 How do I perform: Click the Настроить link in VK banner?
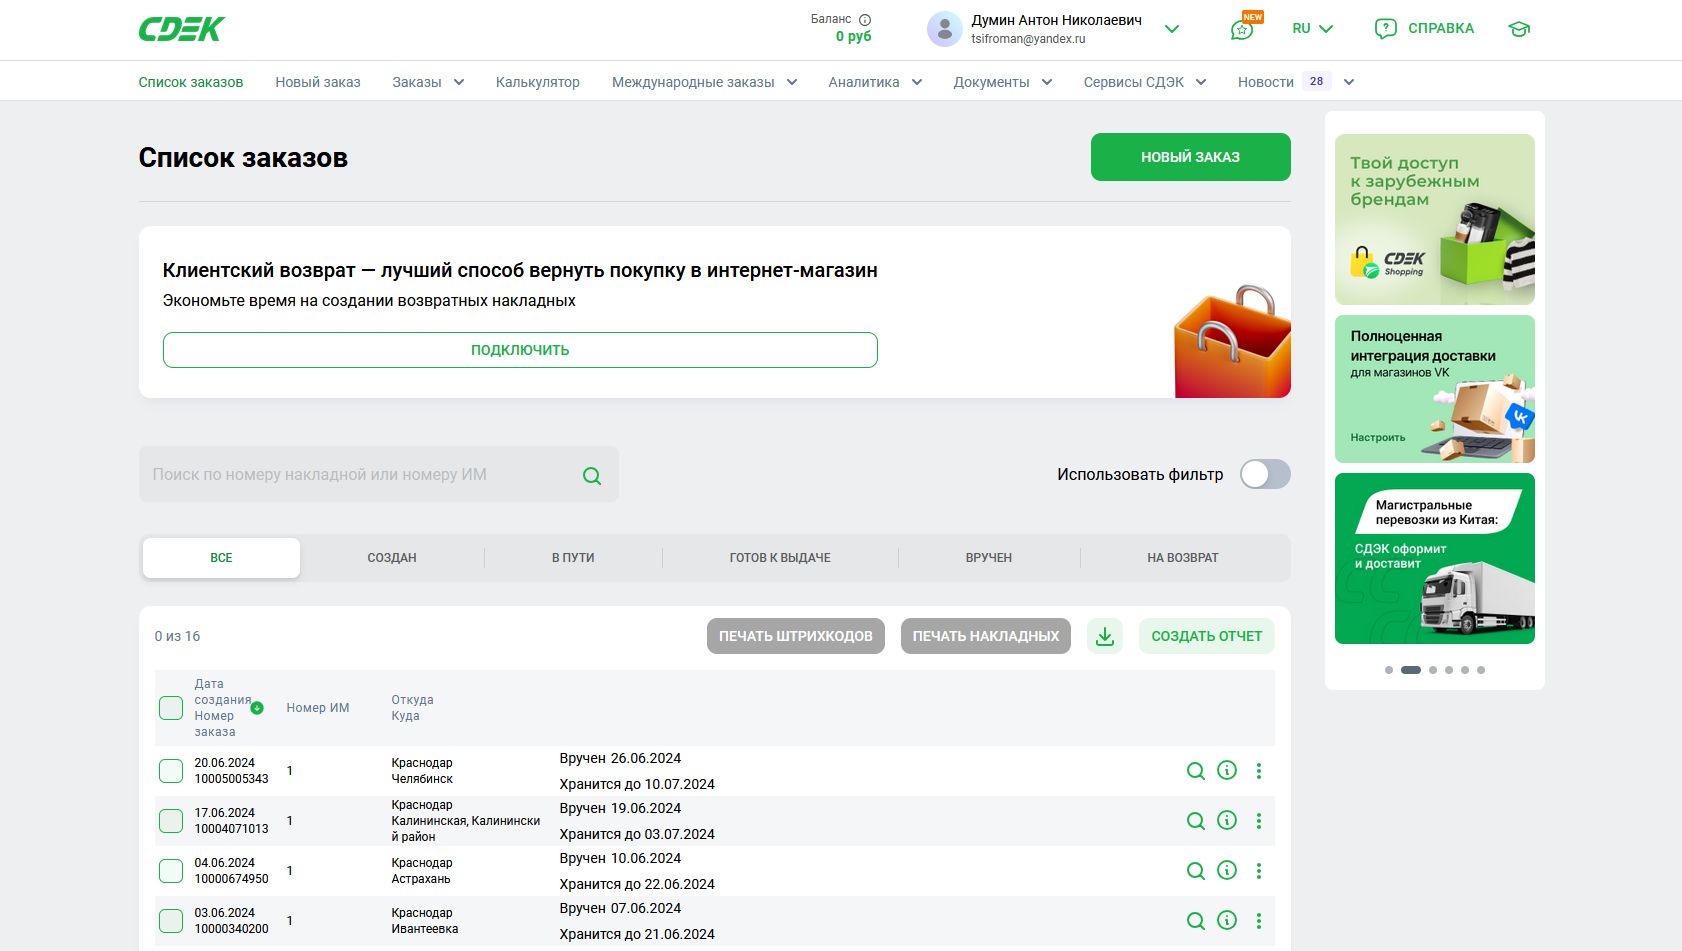pos(1378,437)
